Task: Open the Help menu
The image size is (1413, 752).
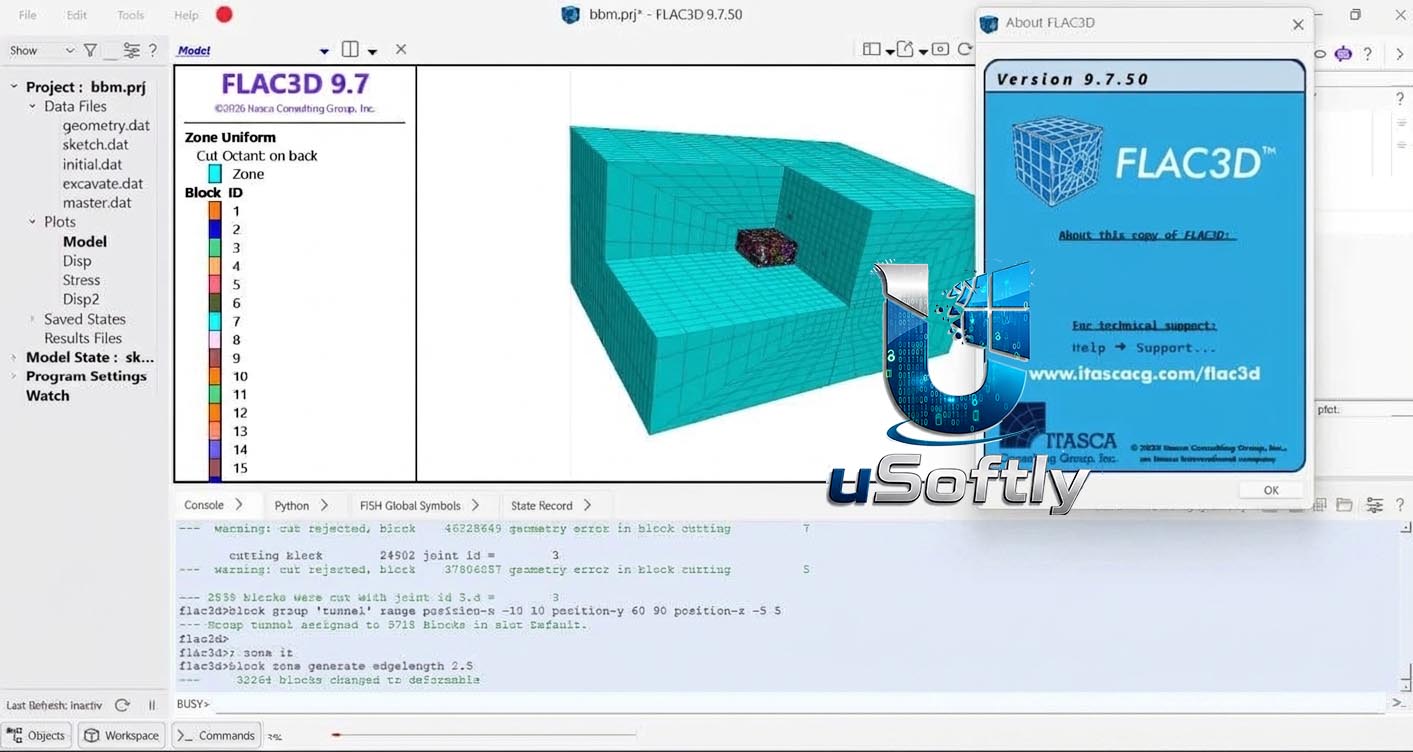Action: tap(186, 15)
